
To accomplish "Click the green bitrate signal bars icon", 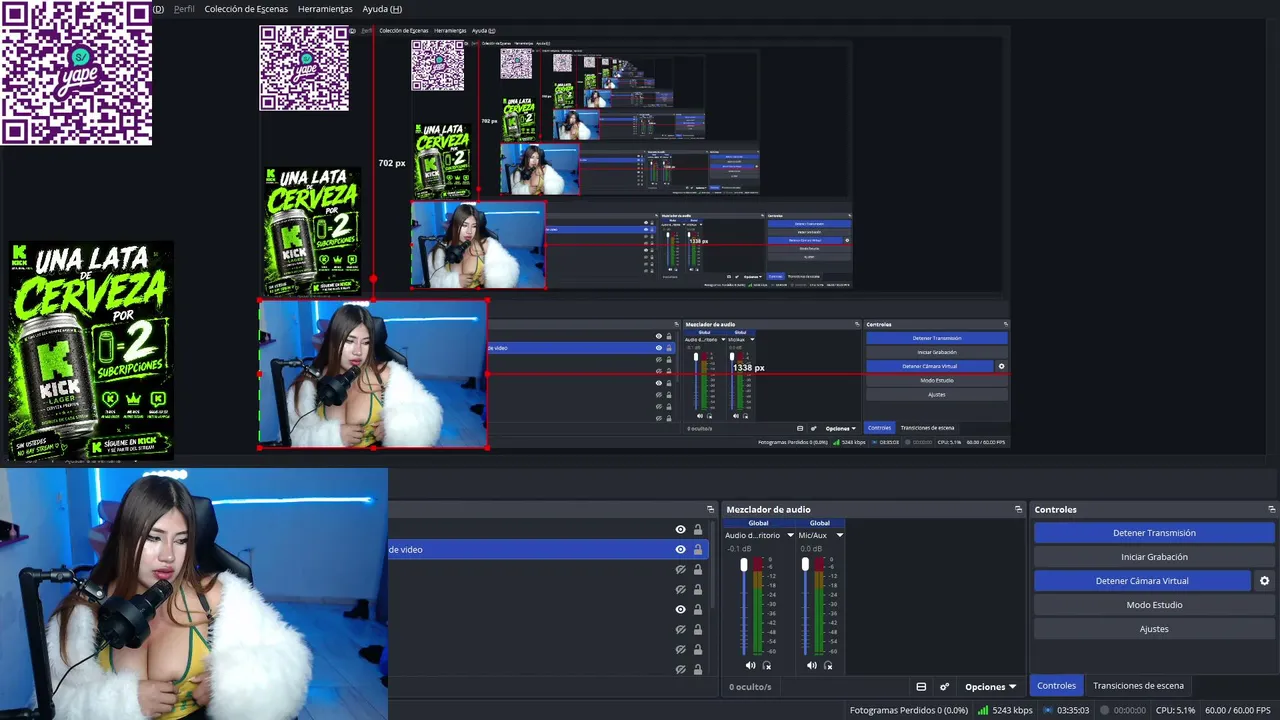I will tap(983, 710).
